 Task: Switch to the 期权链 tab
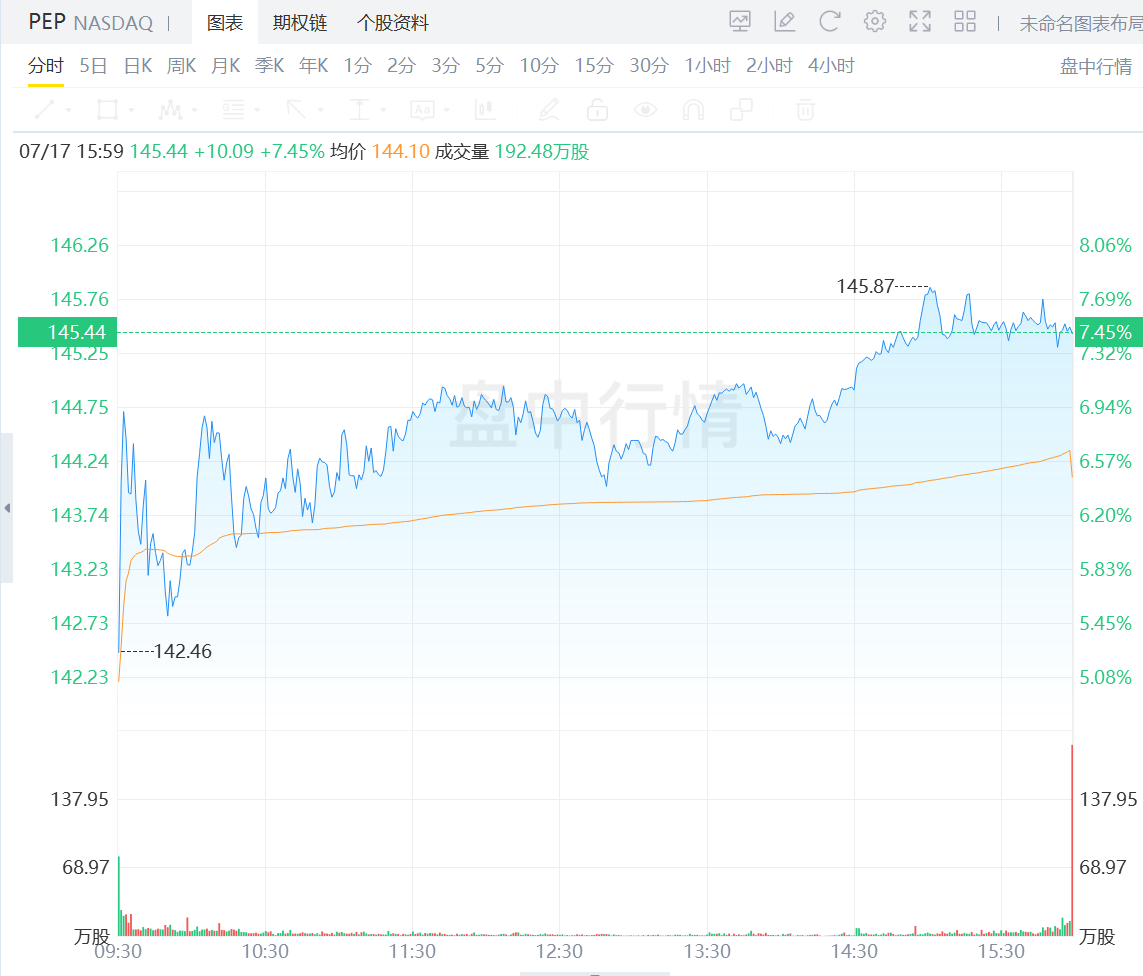click(300, 23)
